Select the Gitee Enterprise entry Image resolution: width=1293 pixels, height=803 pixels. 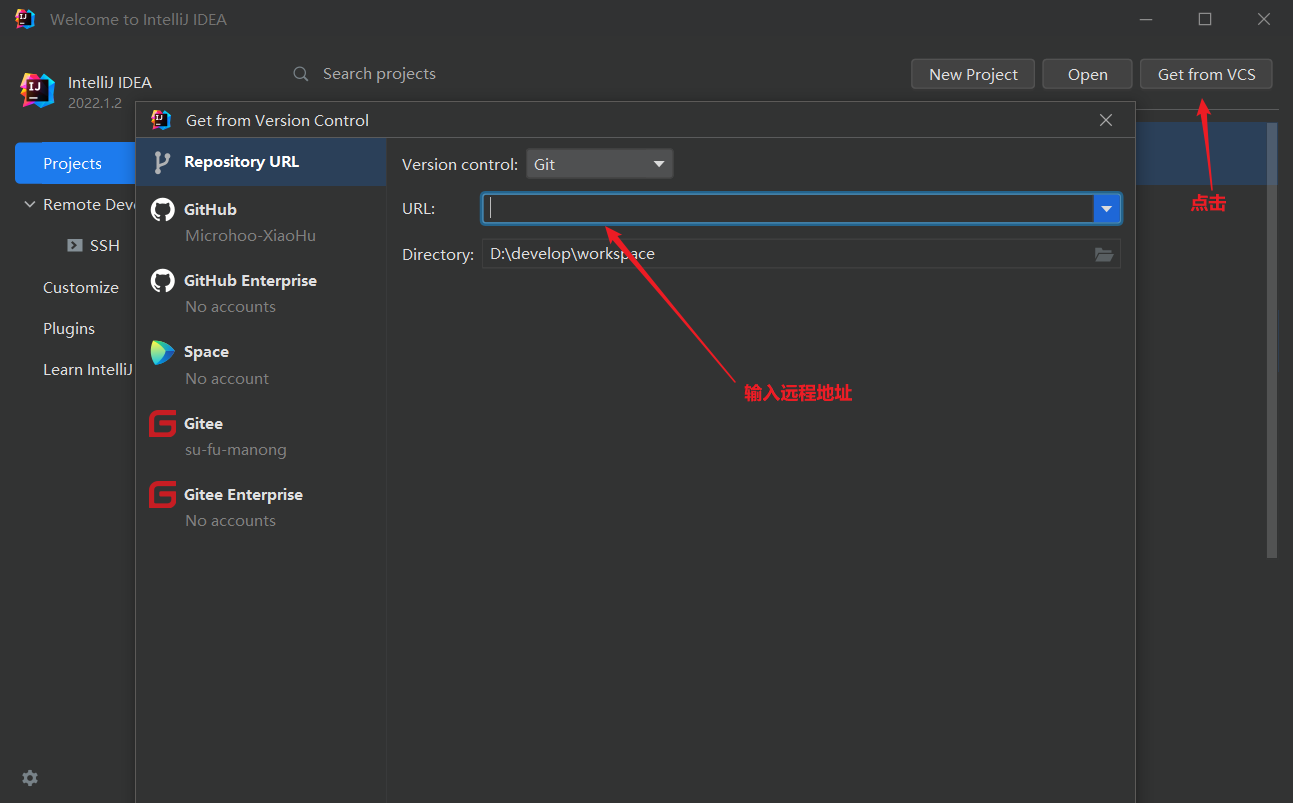tap(261, 507)
